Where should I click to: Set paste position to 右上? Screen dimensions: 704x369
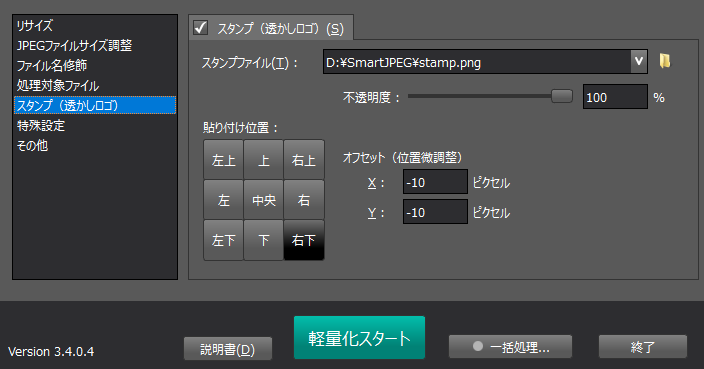point(304,160)
